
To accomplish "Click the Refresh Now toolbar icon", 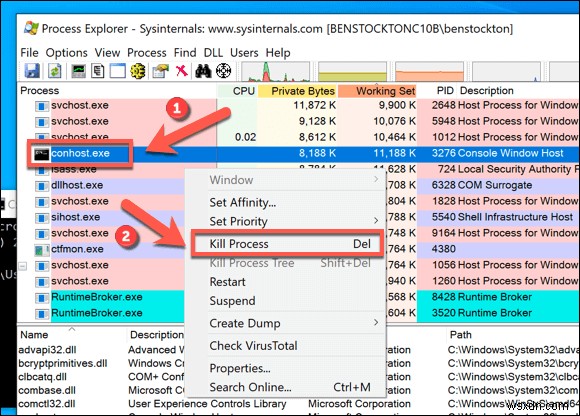I will (x=54, y=70).
